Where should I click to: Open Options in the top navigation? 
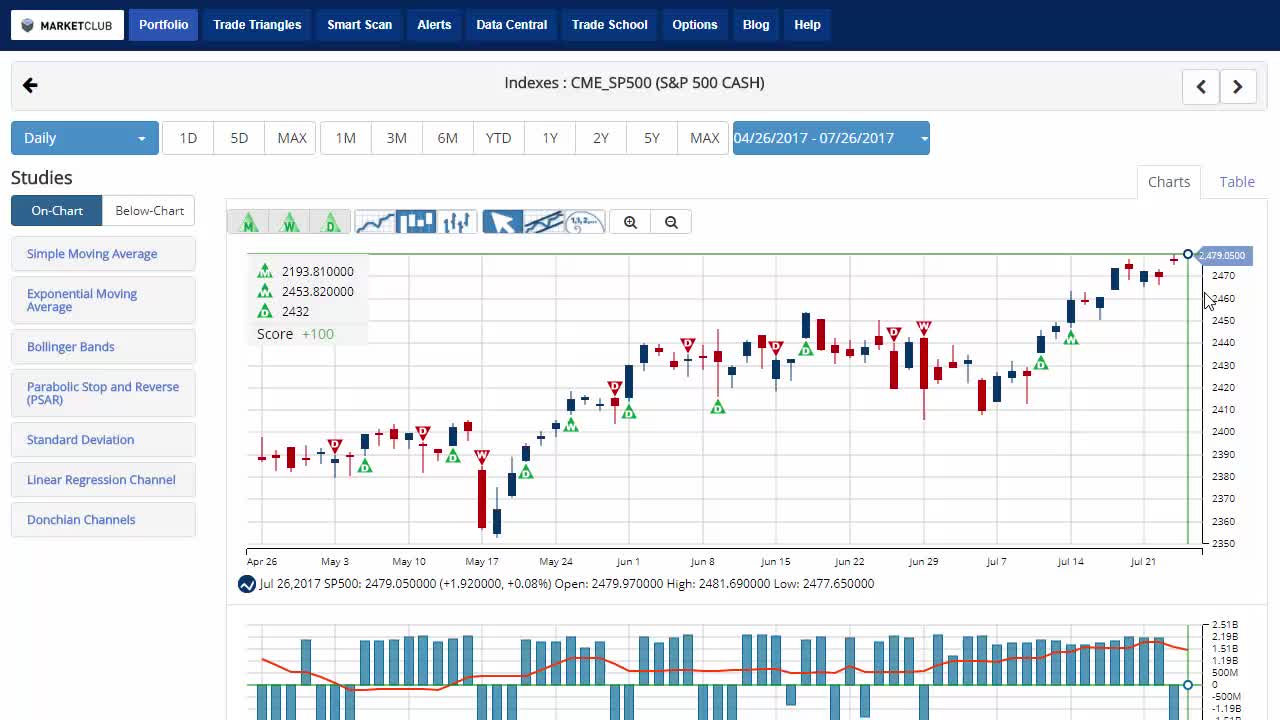(x=694, y=25)
